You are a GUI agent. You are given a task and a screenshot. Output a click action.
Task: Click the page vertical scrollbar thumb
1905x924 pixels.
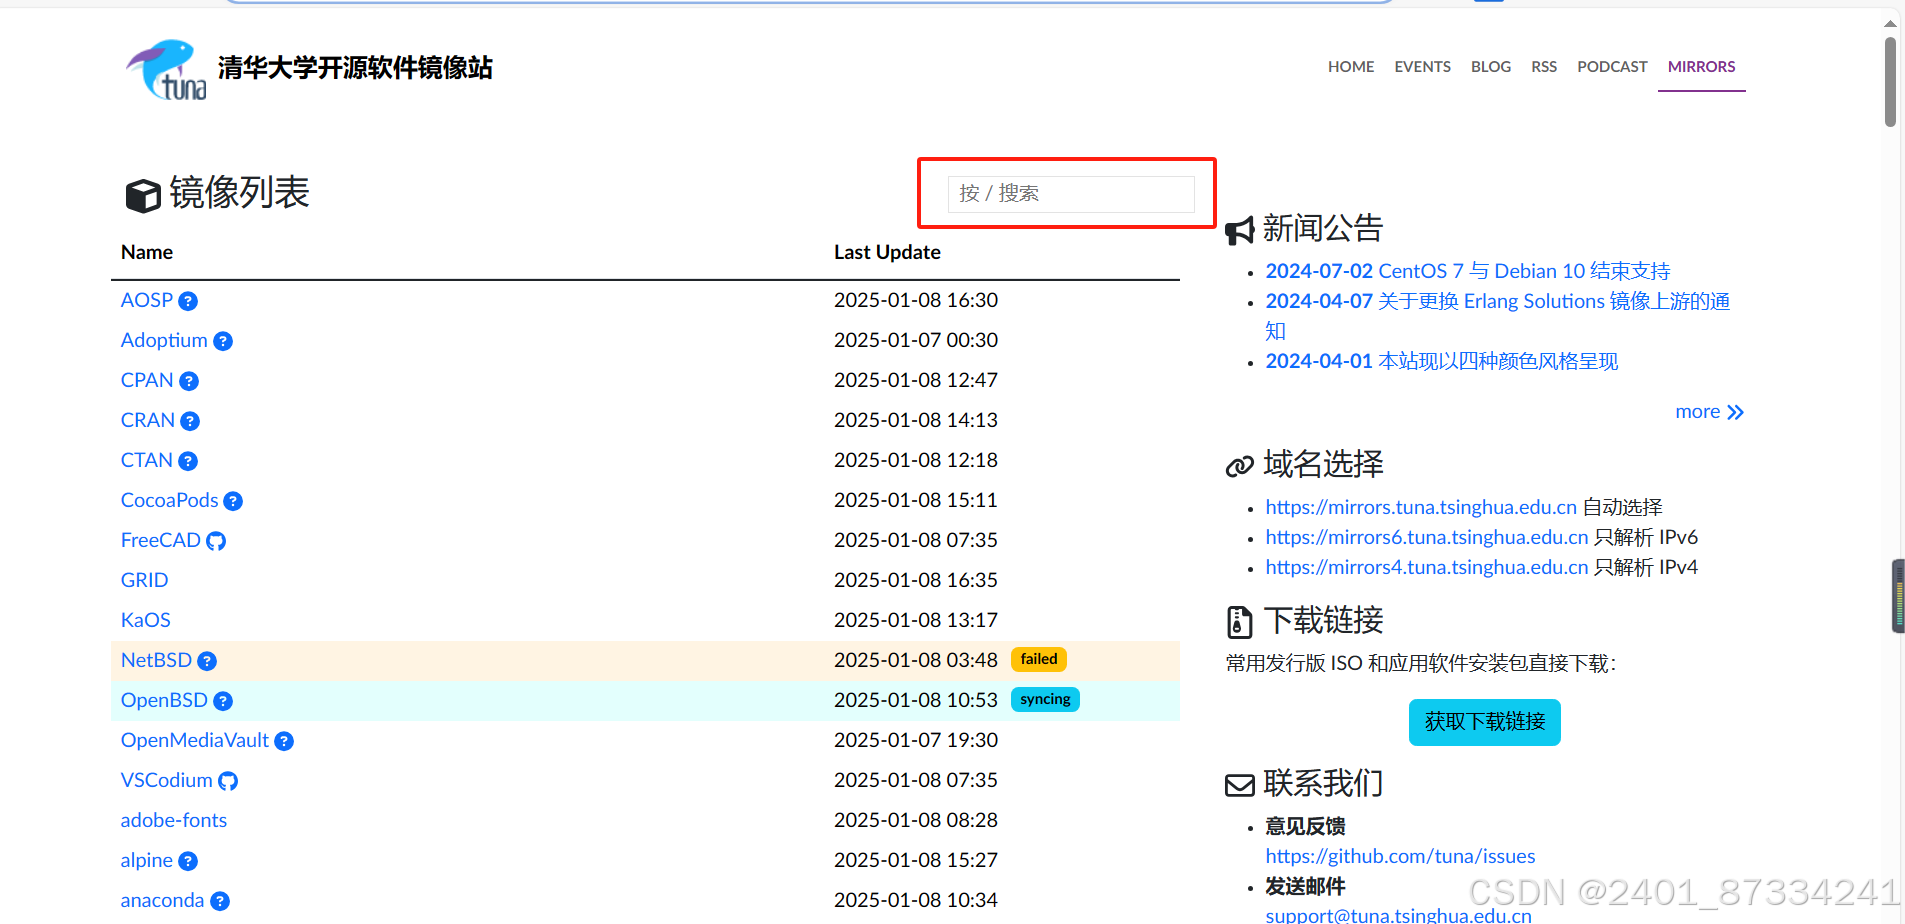1890,82
